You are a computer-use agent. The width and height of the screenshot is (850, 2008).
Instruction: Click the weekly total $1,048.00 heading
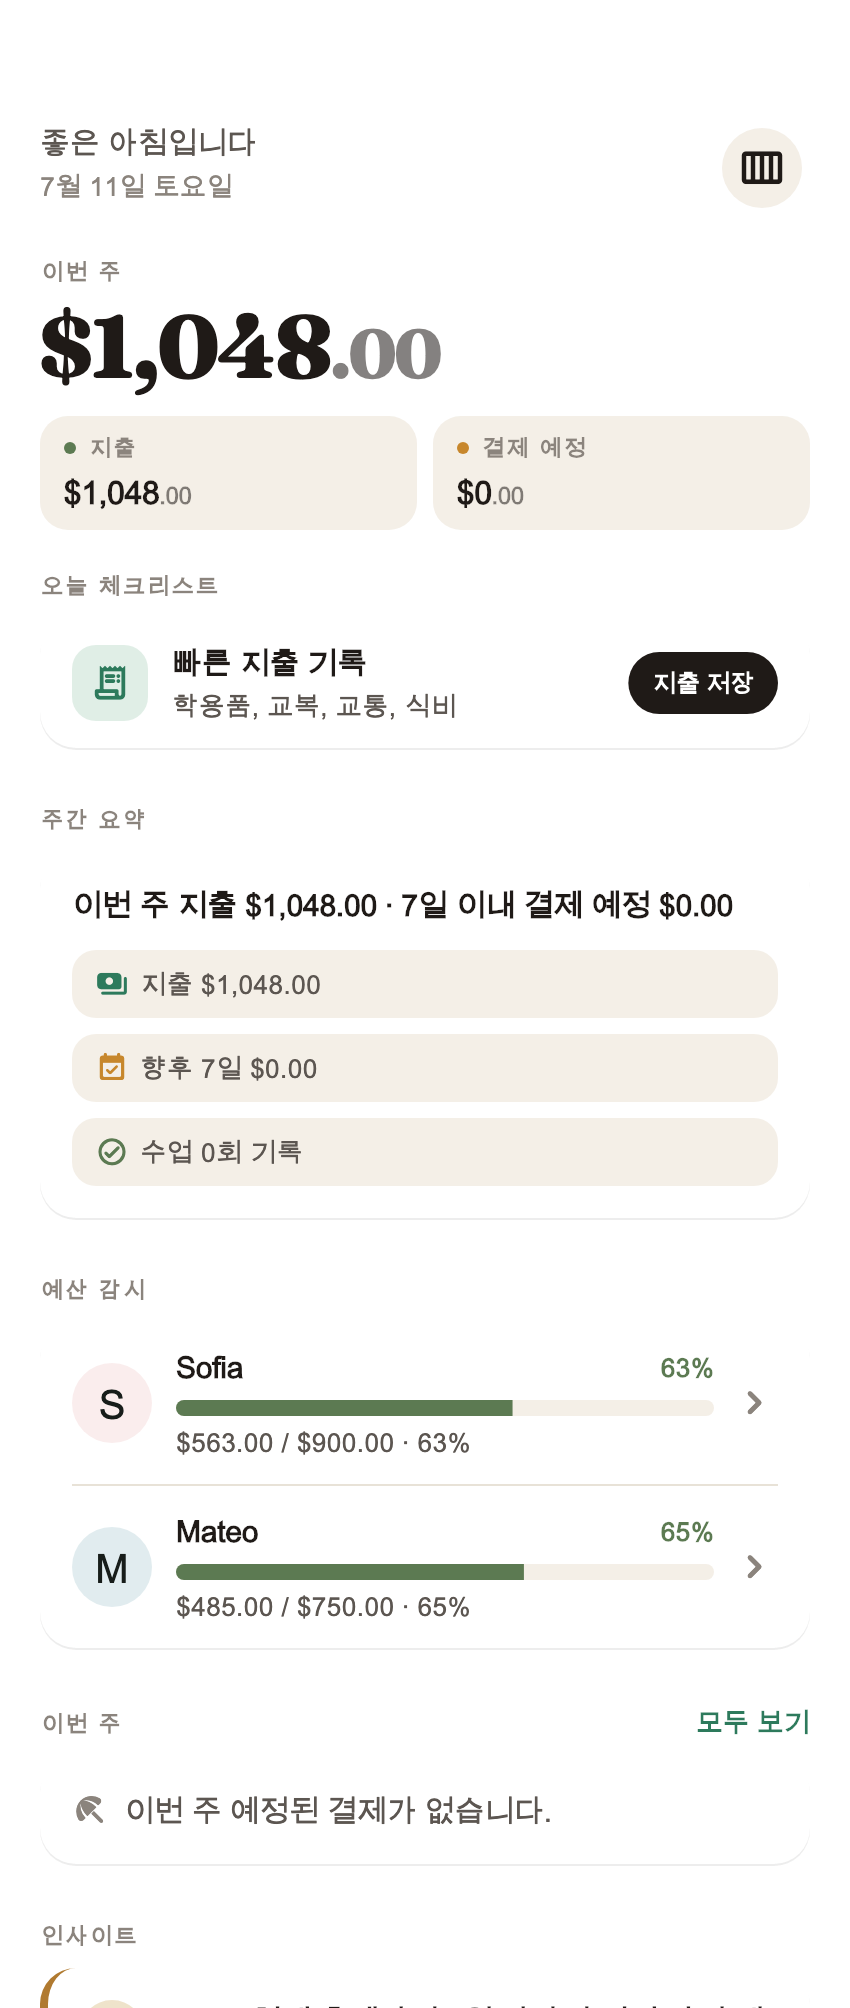tap(241, 348)
